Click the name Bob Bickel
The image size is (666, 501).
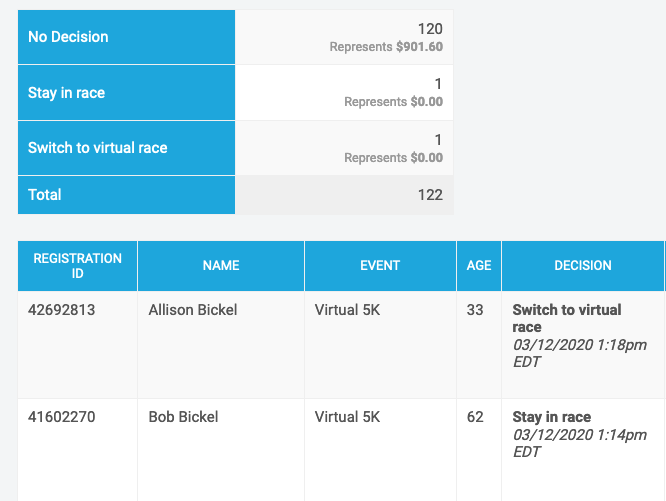tap(183, 417)
